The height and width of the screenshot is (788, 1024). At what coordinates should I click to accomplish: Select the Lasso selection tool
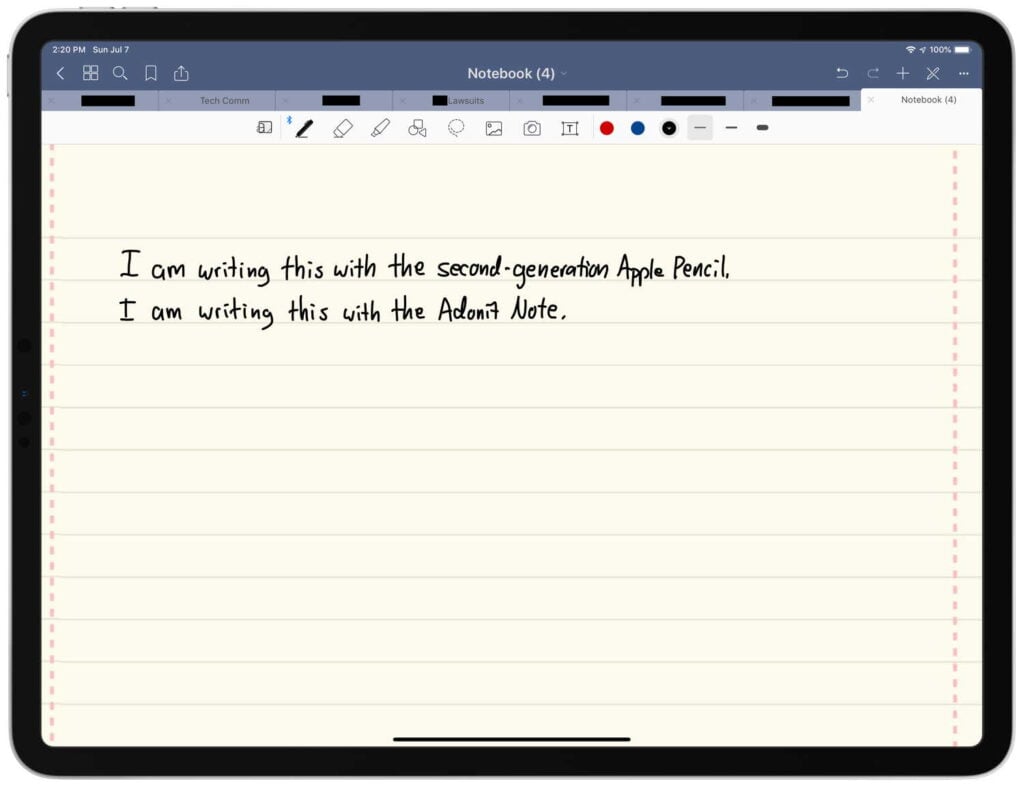point(456,128)
